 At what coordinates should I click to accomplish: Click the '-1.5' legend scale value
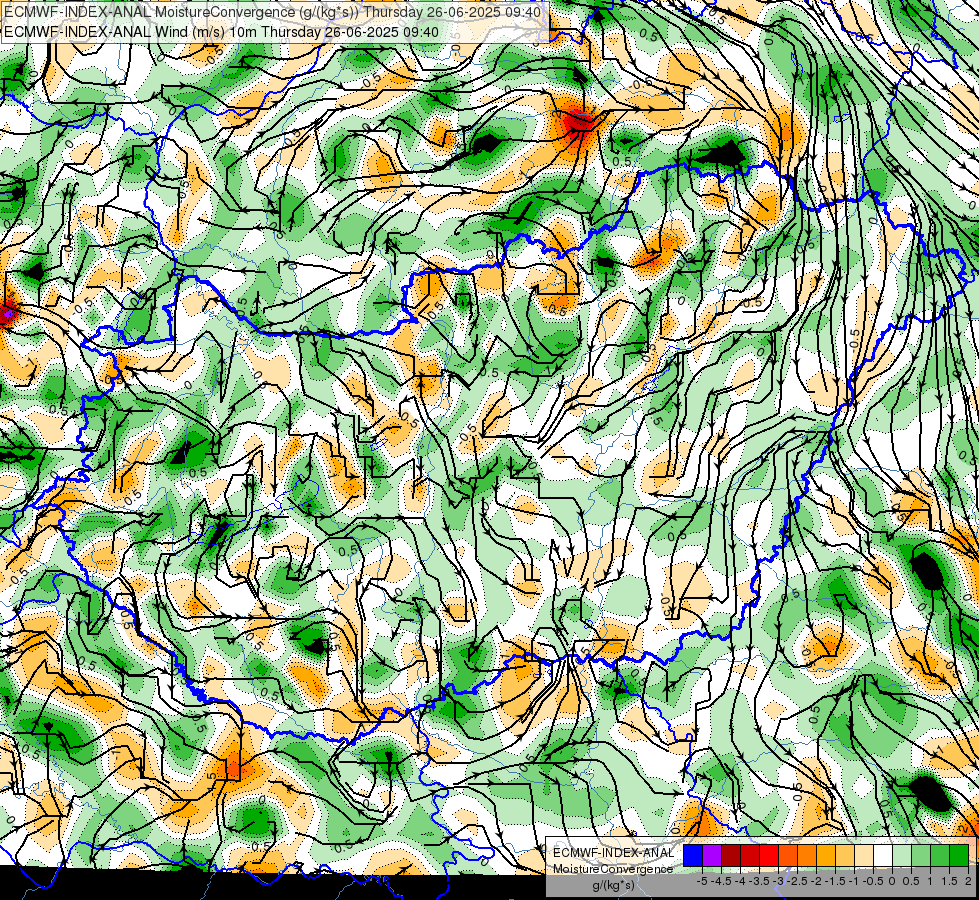(x=835, y=881)
